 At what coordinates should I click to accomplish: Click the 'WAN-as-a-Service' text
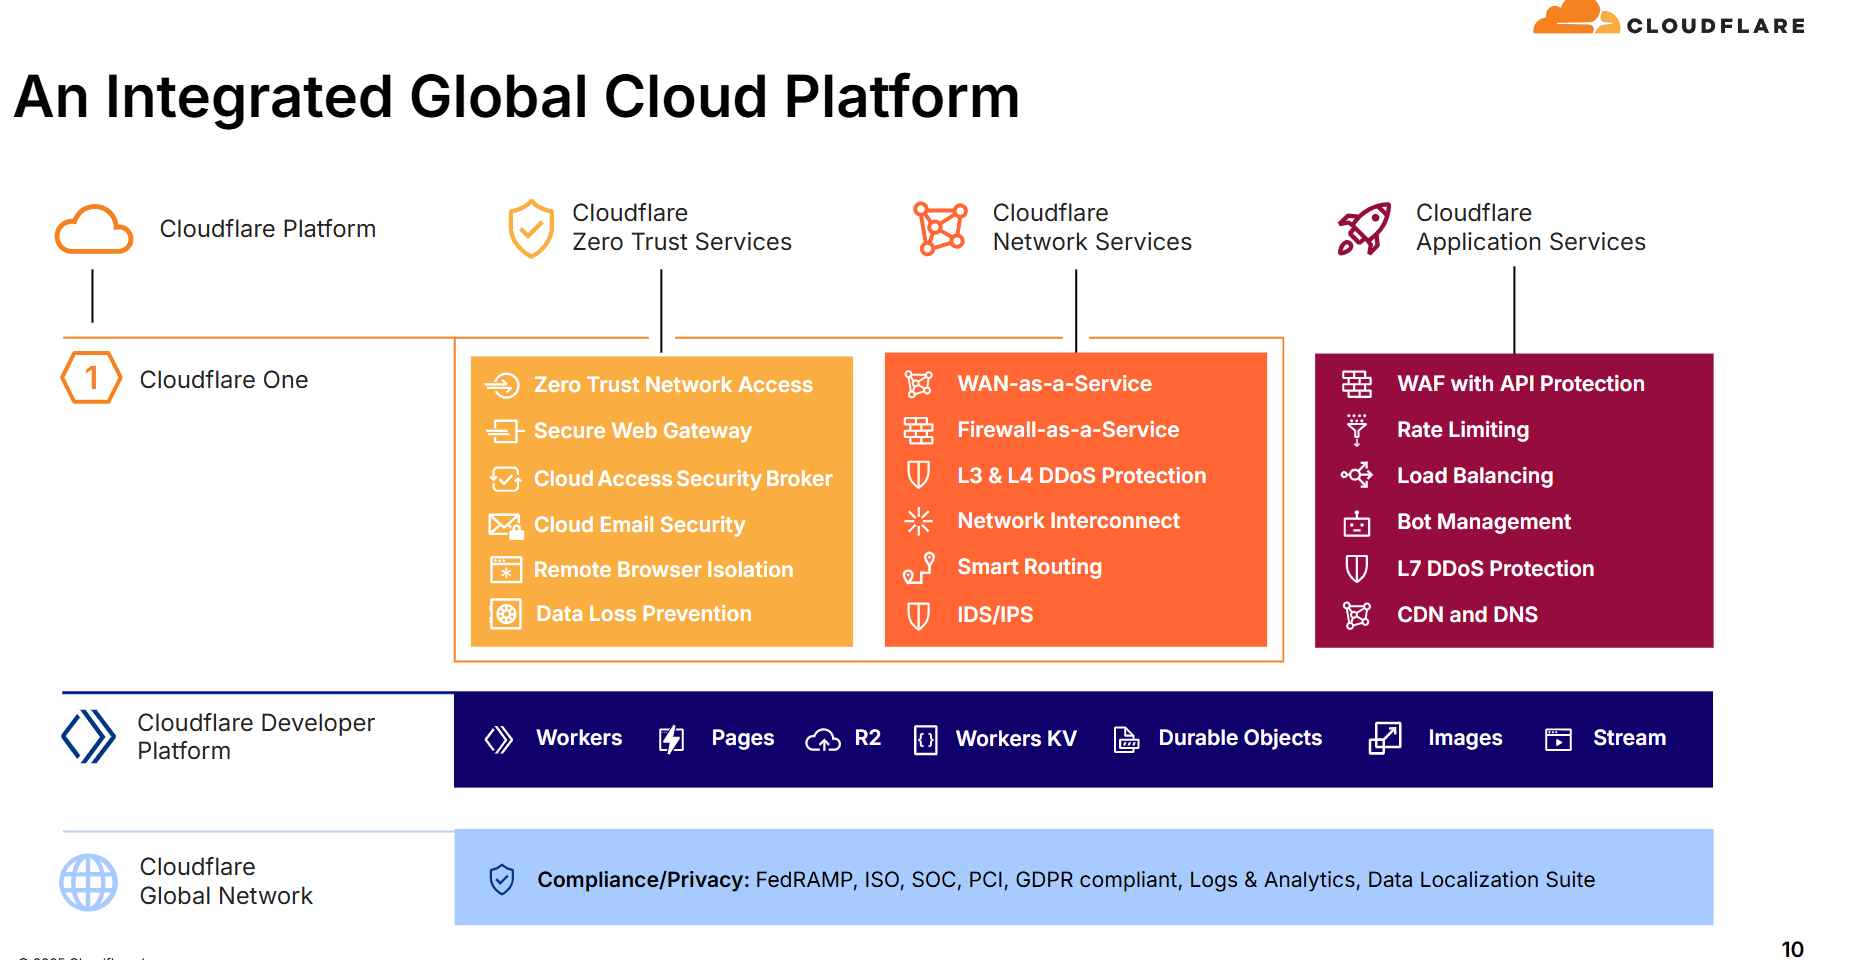(x=1055, y=384)
